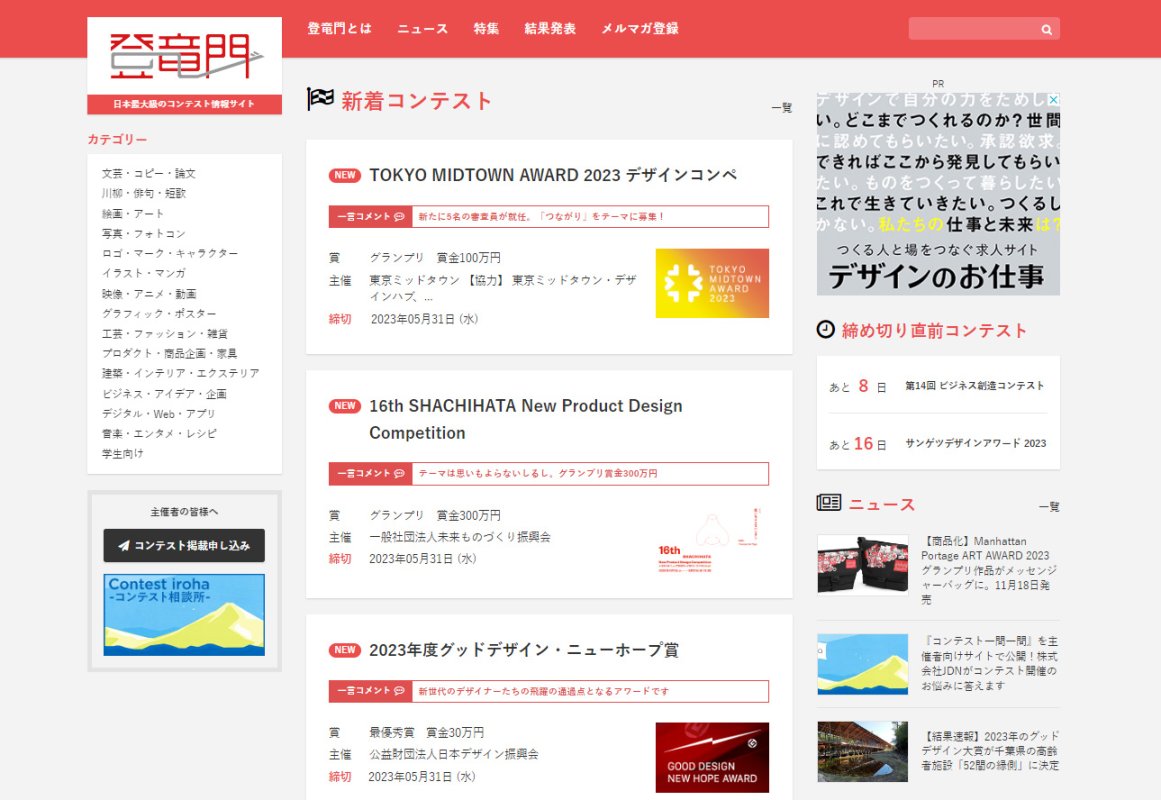Select category 工芸・ファッション・雑貨

click(x=165, y=333)
